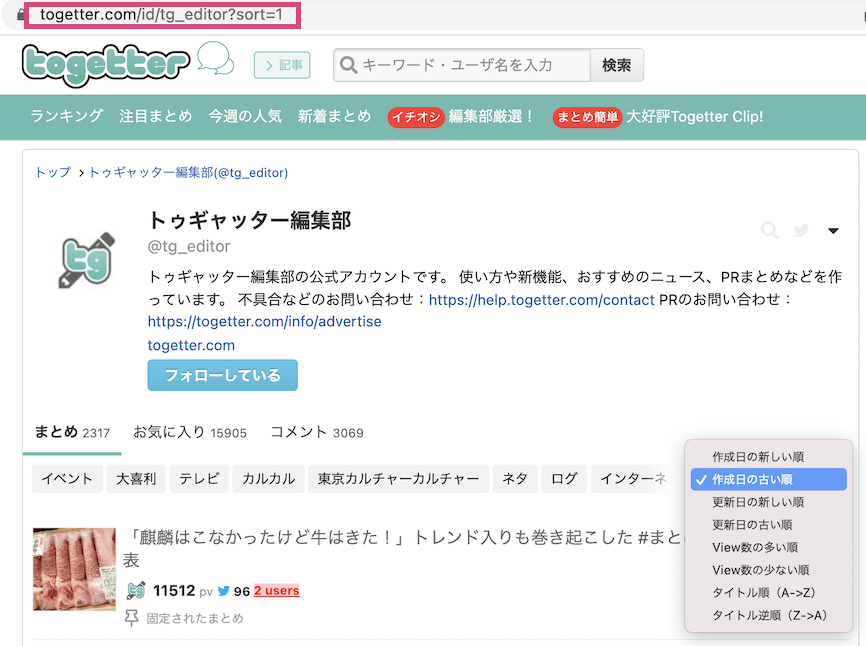
Task: Click the 記事 button near logo
Action: click(x=282, y=65)
